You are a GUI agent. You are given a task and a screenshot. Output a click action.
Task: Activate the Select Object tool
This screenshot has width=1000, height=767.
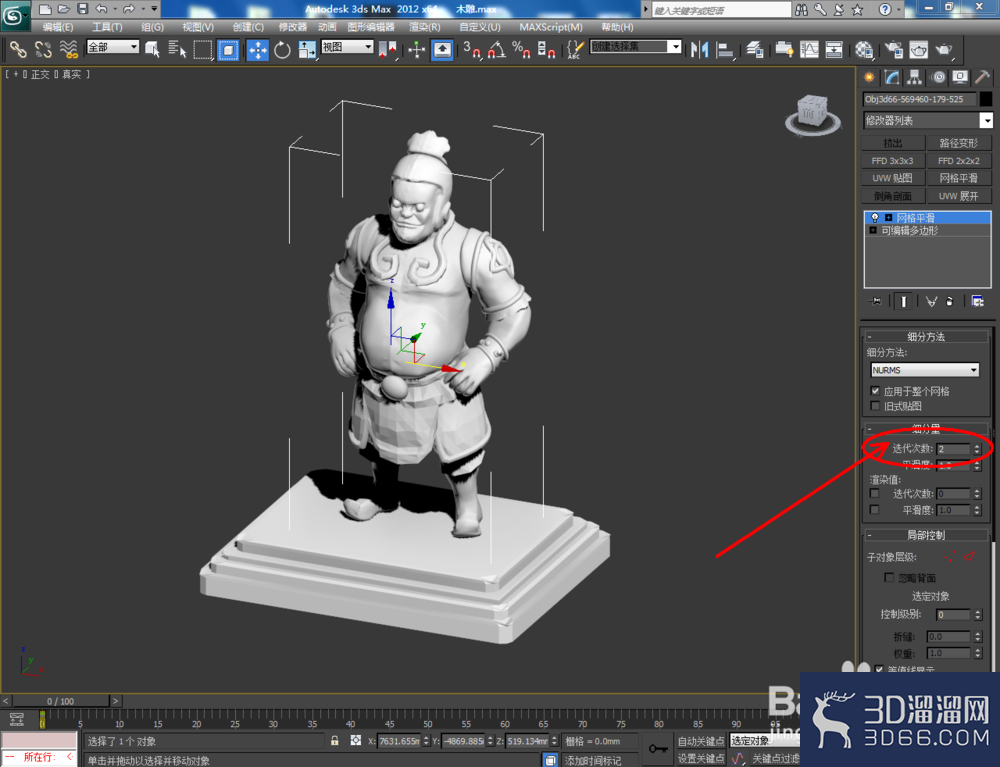pos(152,49)
